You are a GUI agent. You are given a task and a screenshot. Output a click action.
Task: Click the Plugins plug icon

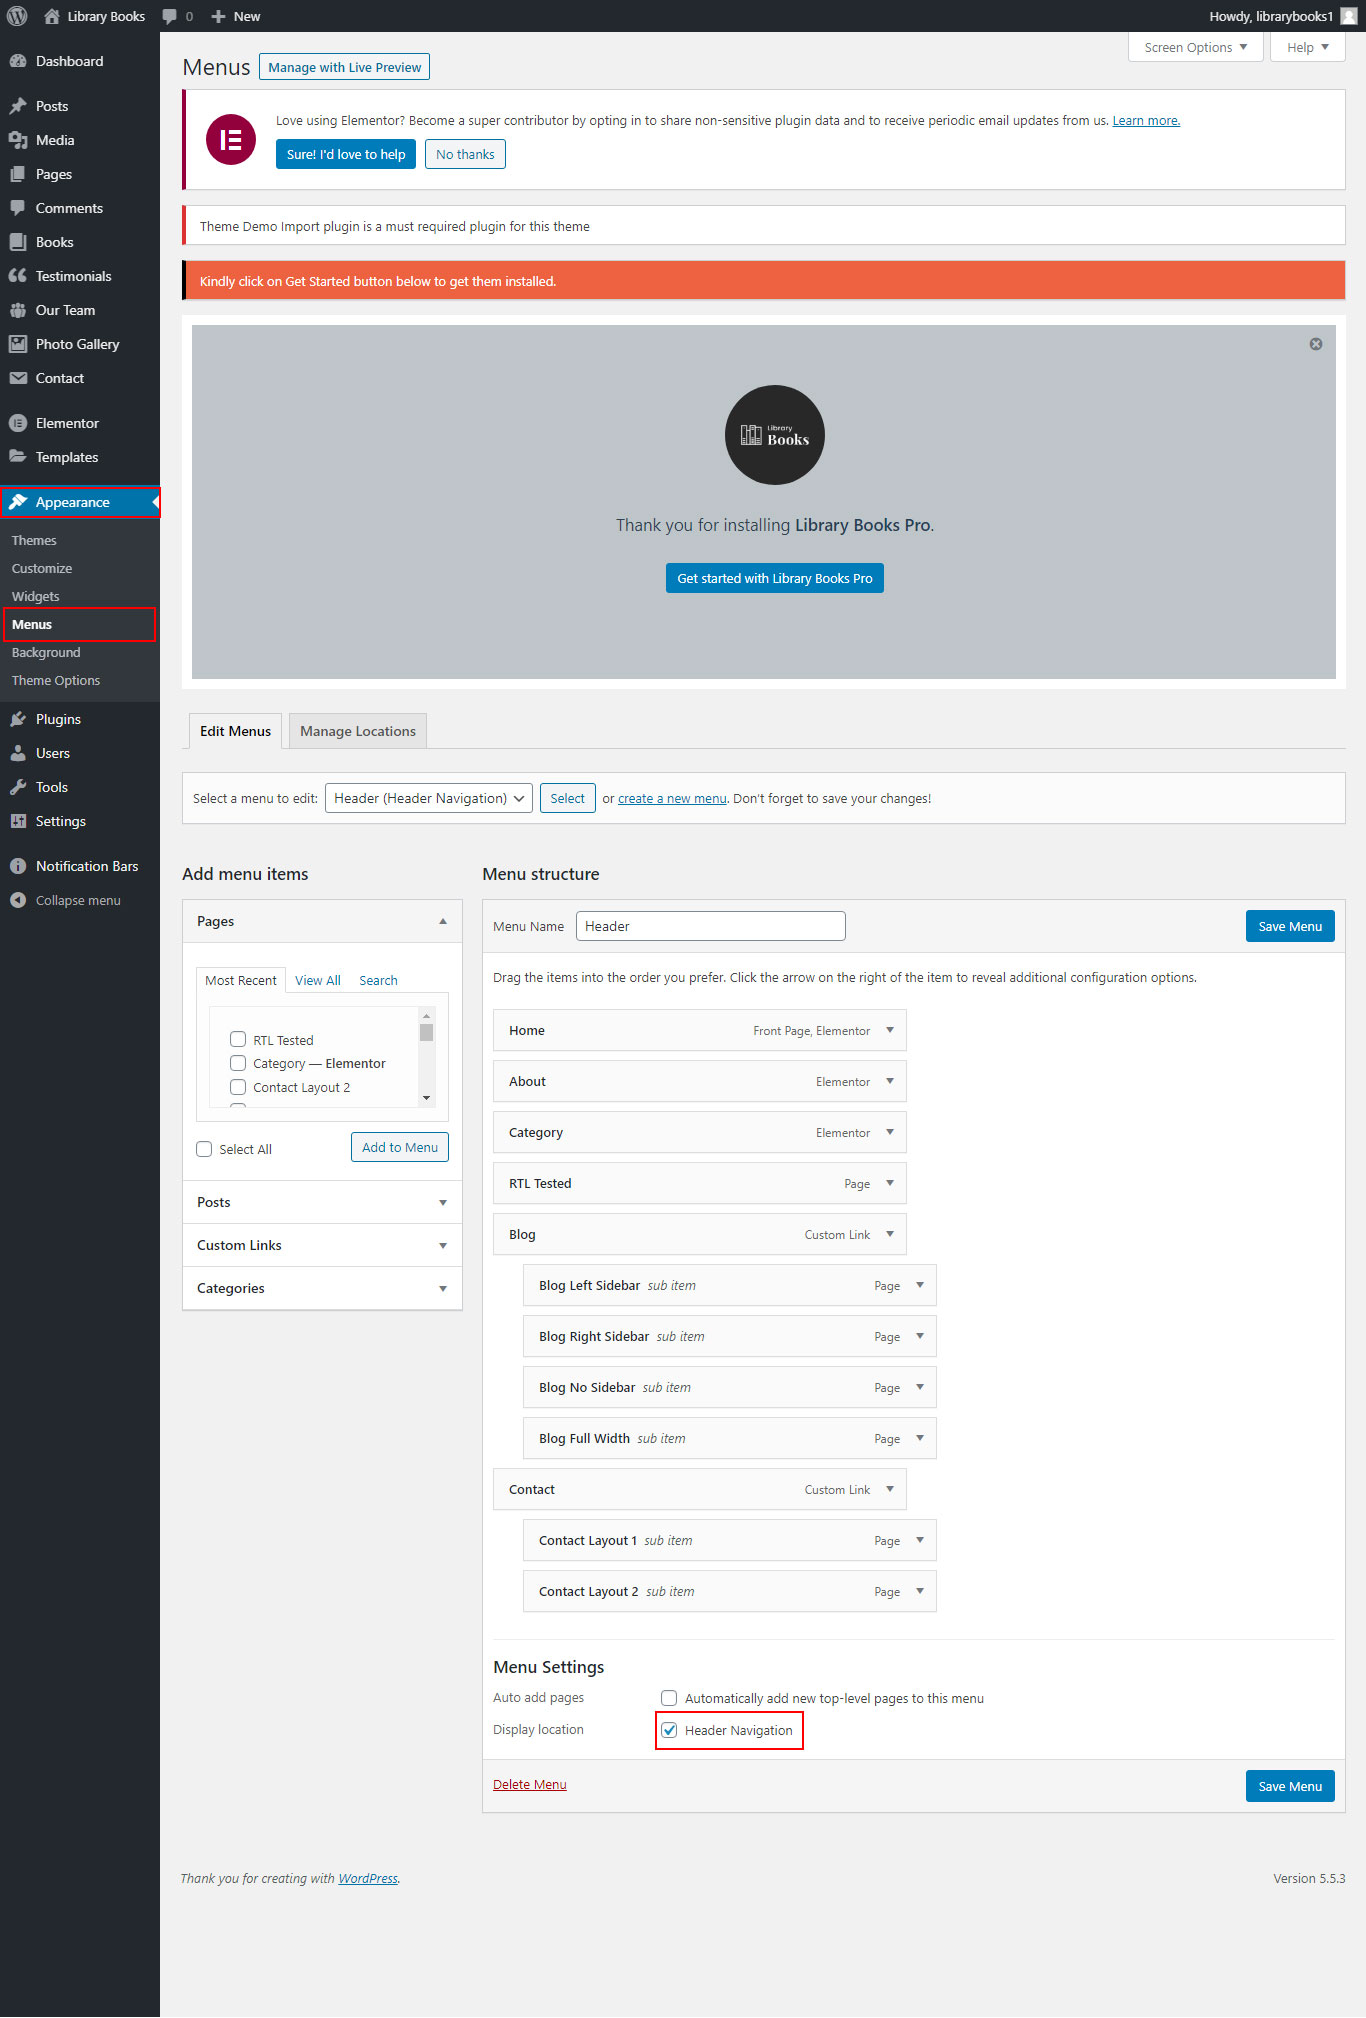point(18,719)
